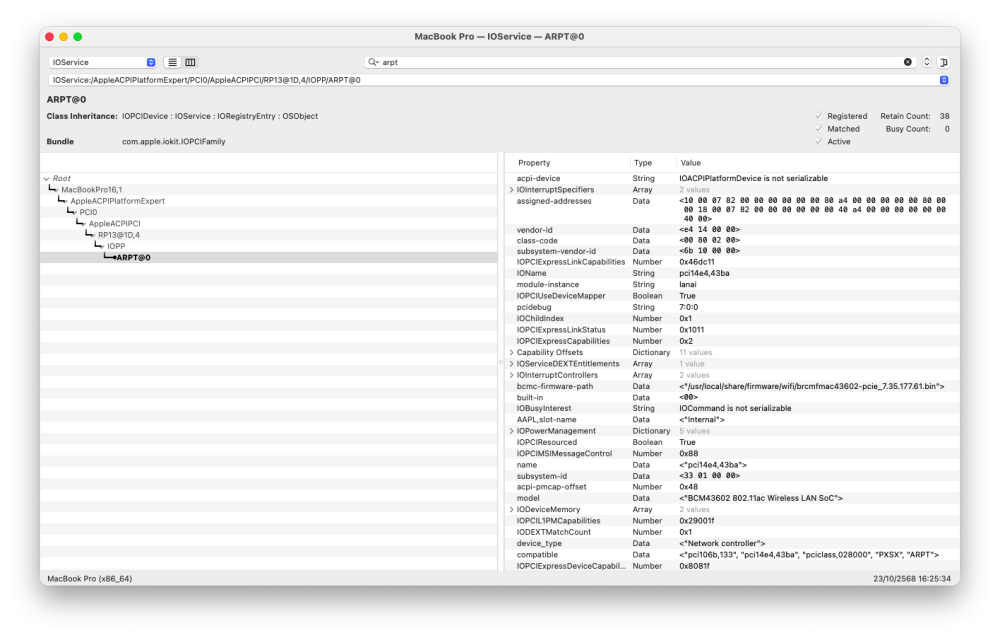Select the class-code property row
Image resolution: width=1000 pixels, height=638 pixels.
pyautogui.click(x=732, y=241)
